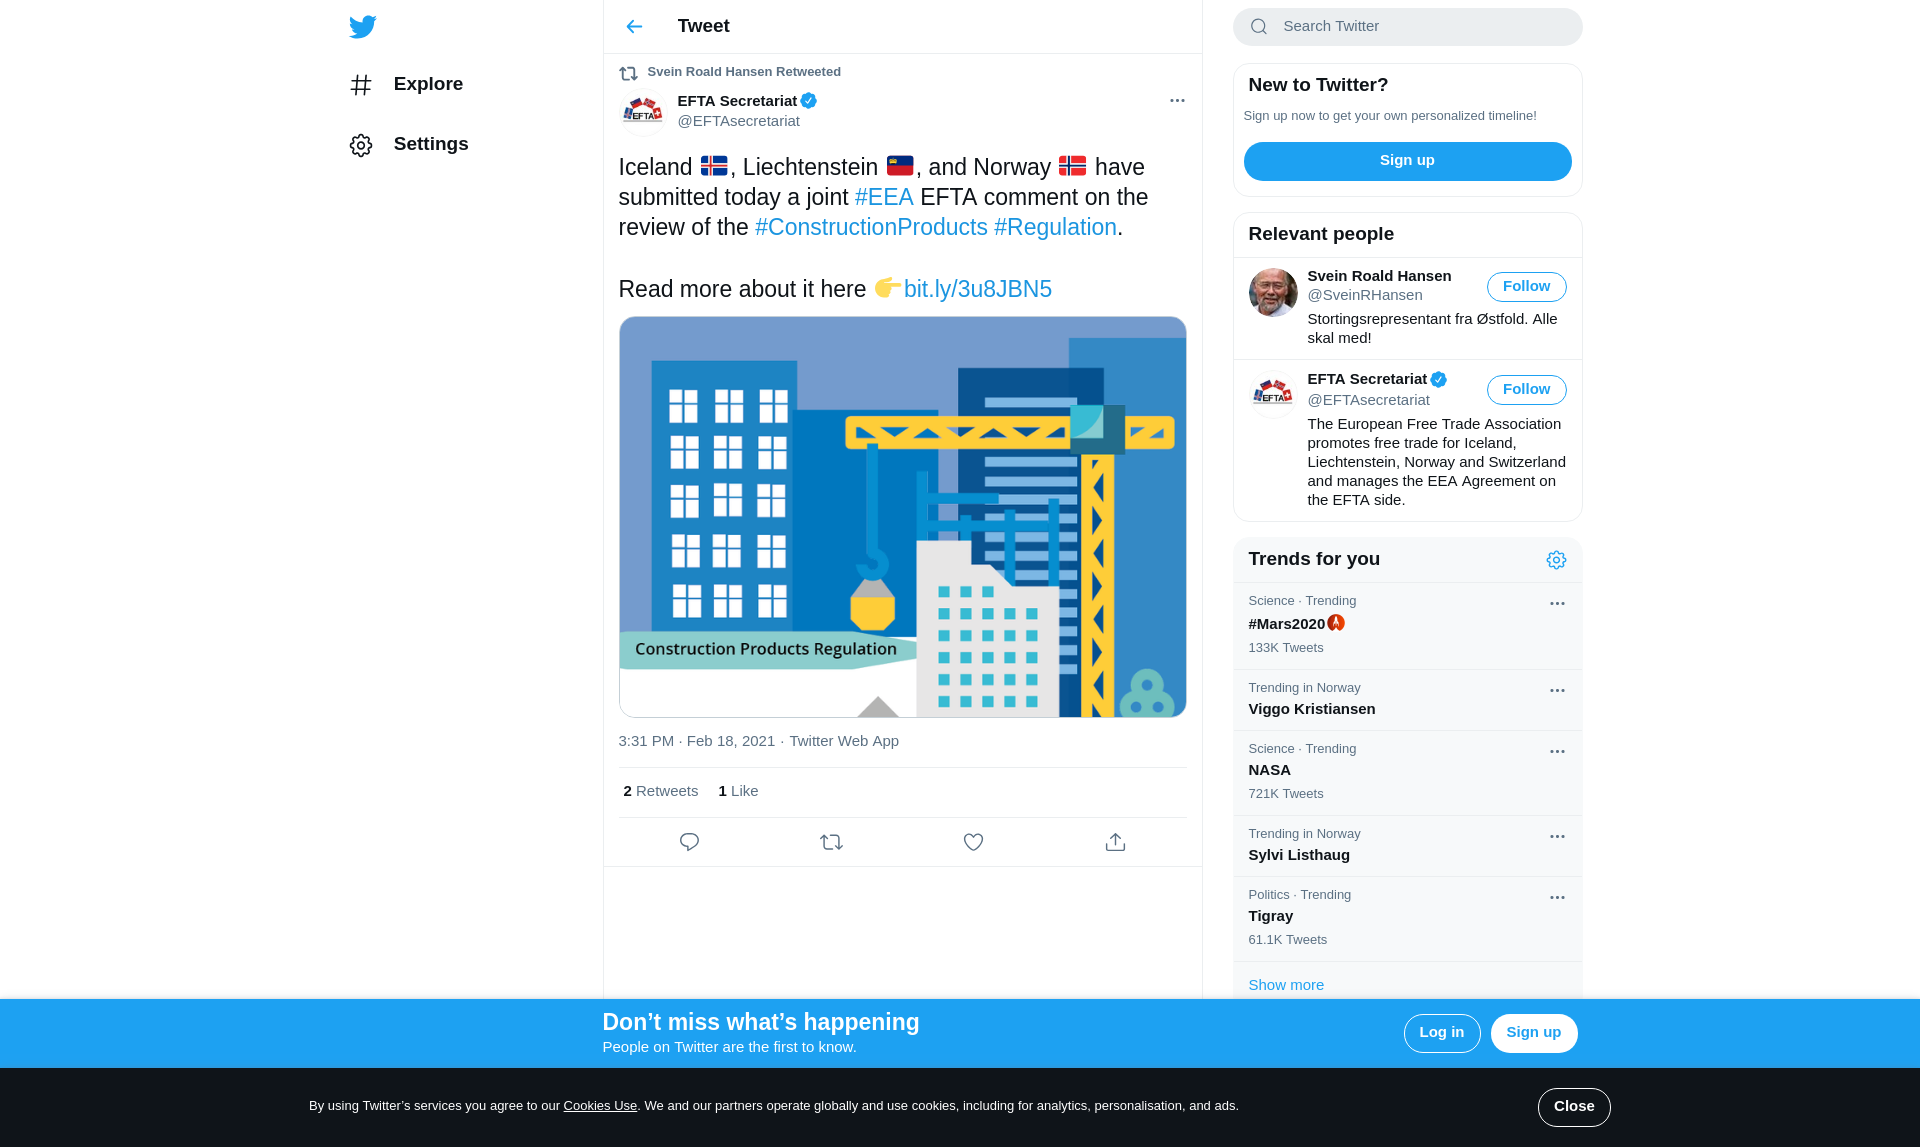Click Show more under trends
This screenshot has height=1147, width=1920.
coord(1286,985)
